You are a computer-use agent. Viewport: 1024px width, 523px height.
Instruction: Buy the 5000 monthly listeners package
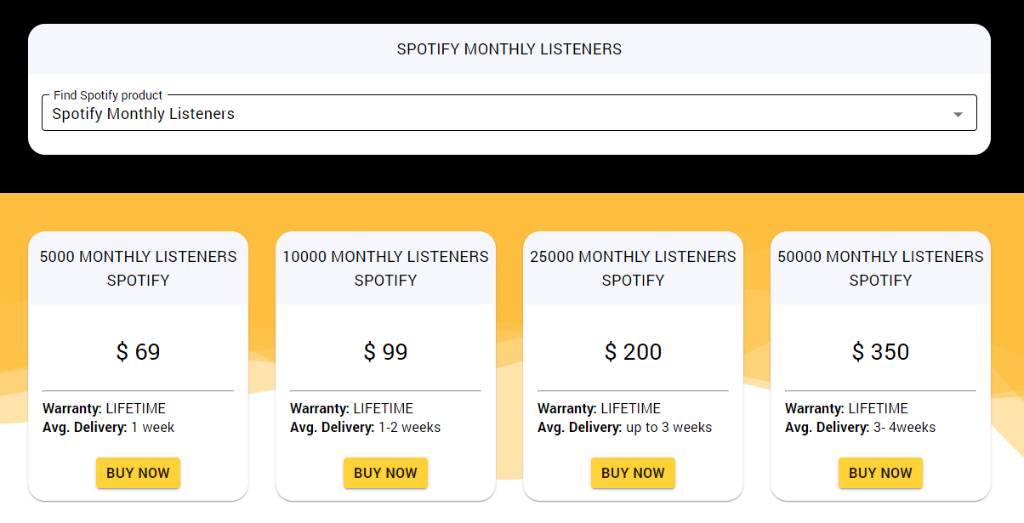pos(138,473)
